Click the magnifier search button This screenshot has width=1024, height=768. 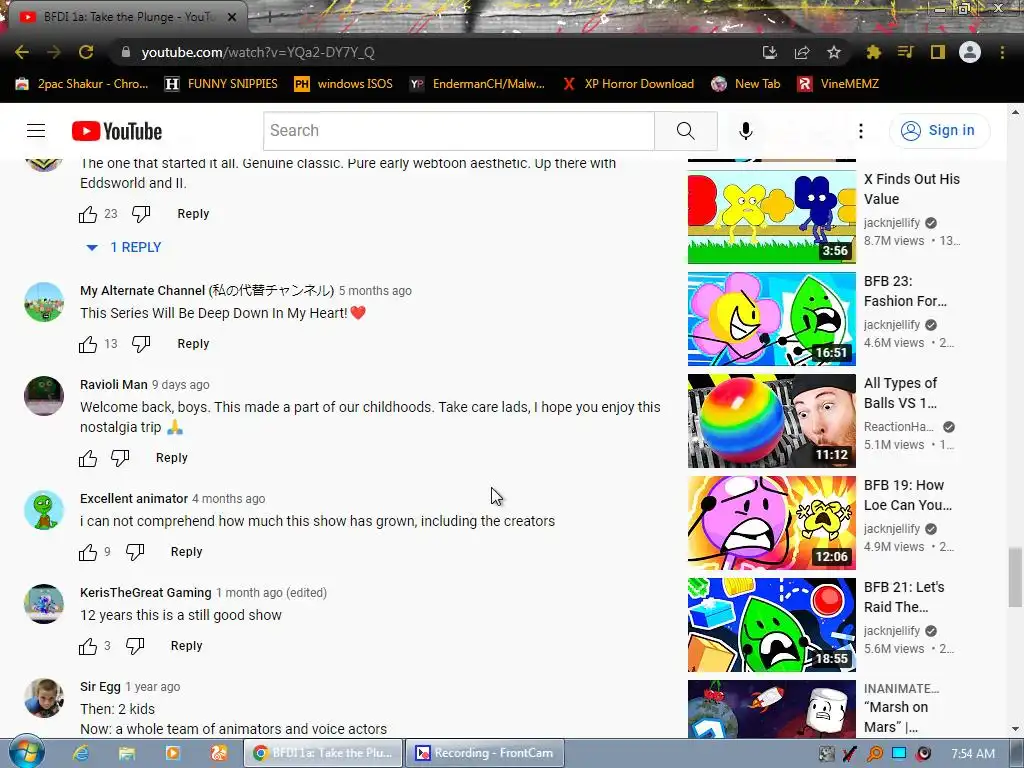686,131
